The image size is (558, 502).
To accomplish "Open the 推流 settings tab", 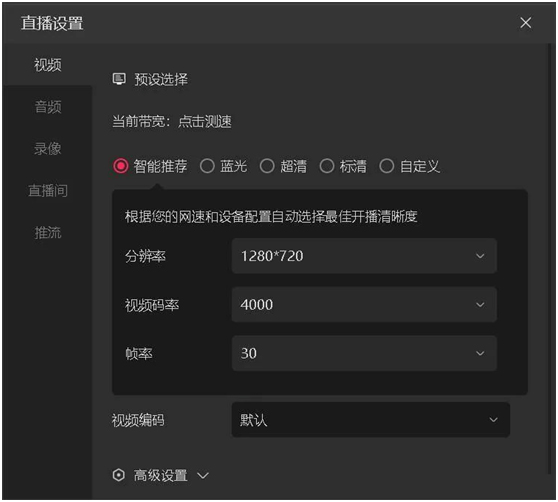I will click(48, 232).
